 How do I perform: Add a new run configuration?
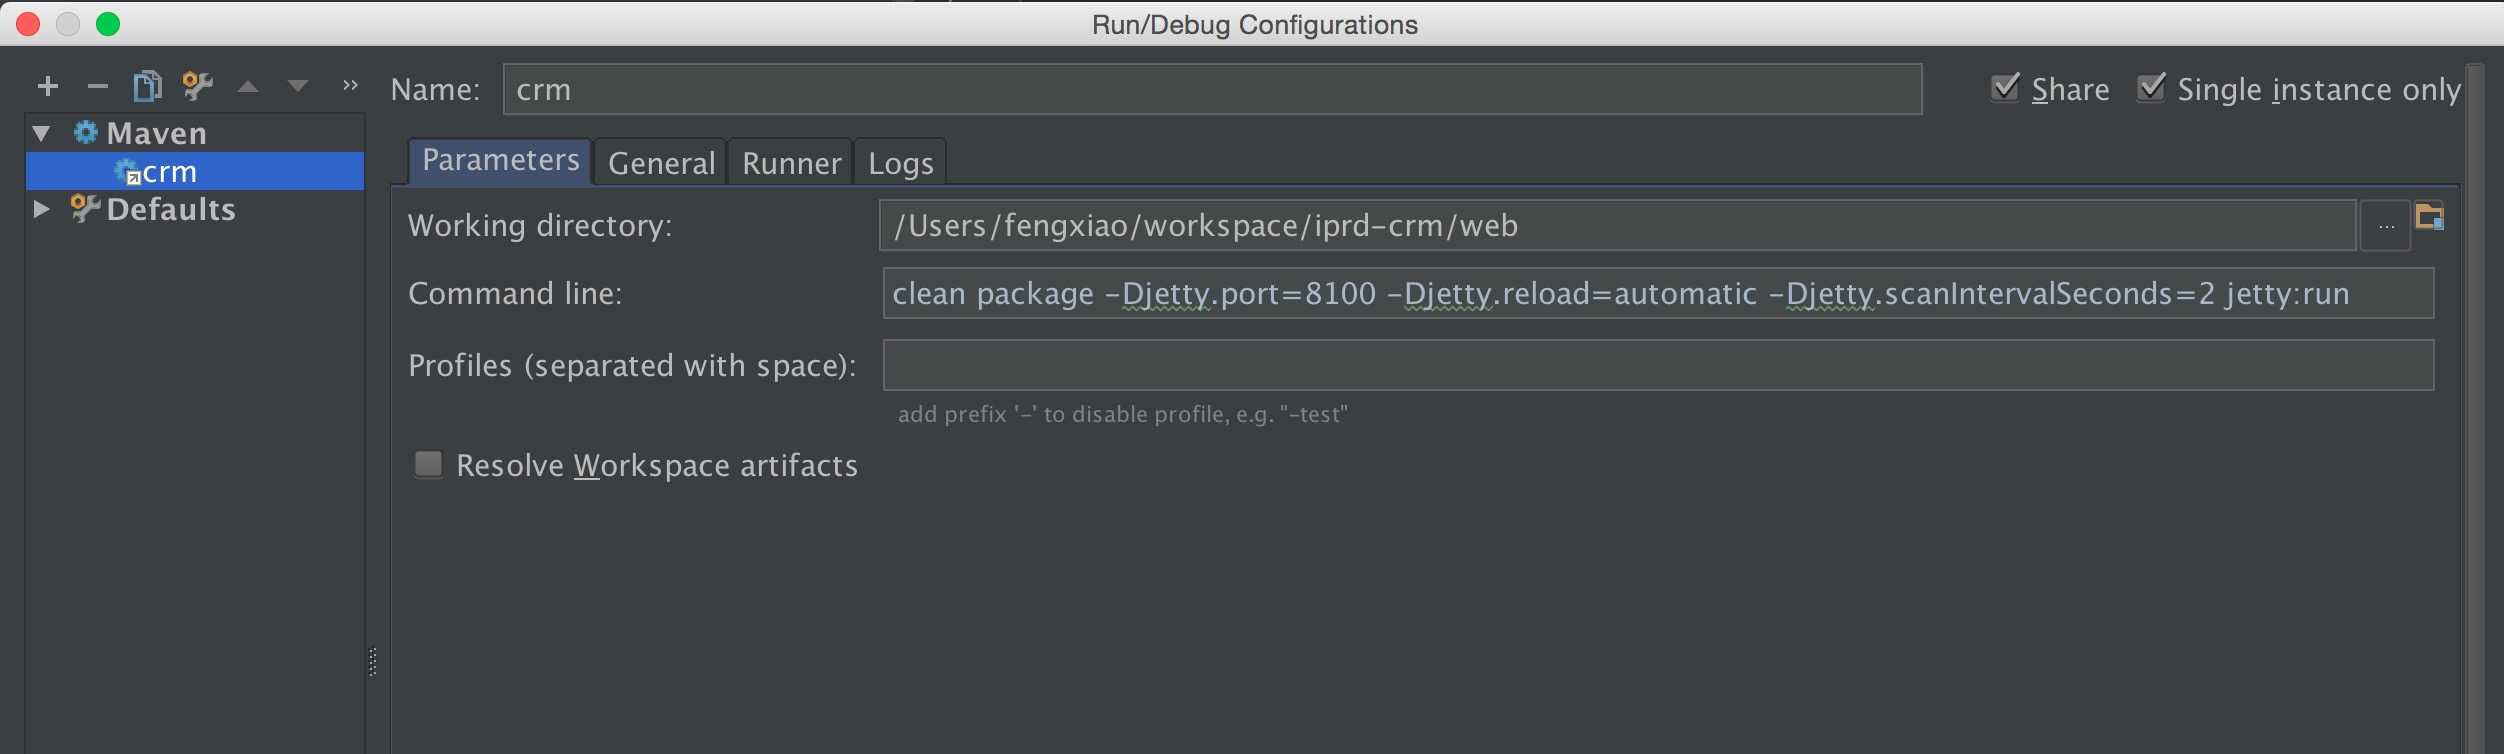pyautogui.click(x=48, y=87)
